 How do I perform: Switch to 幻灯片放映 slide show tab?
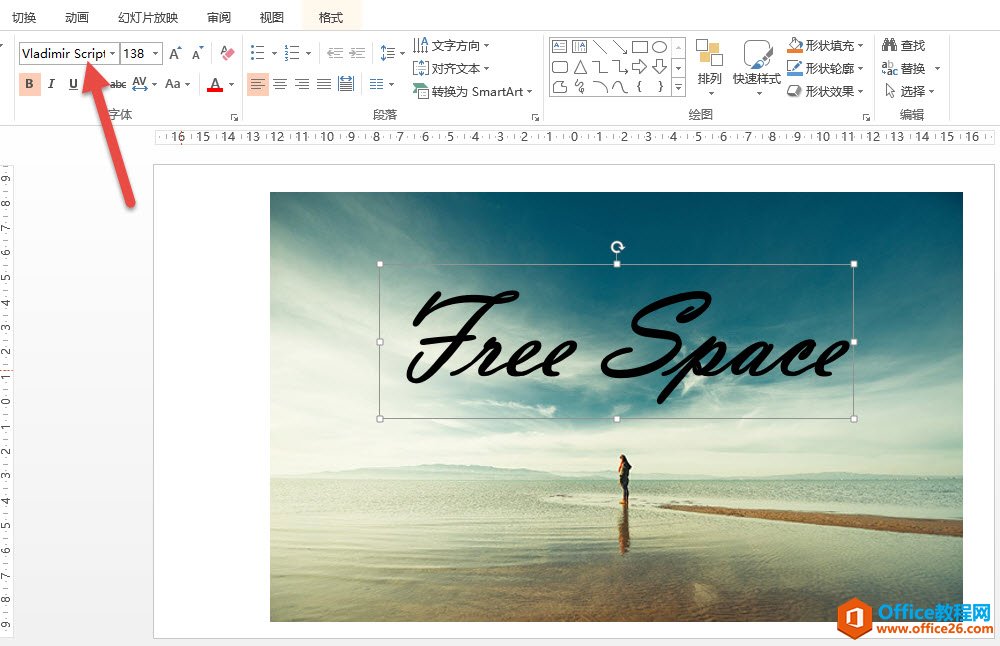point(148,17)
